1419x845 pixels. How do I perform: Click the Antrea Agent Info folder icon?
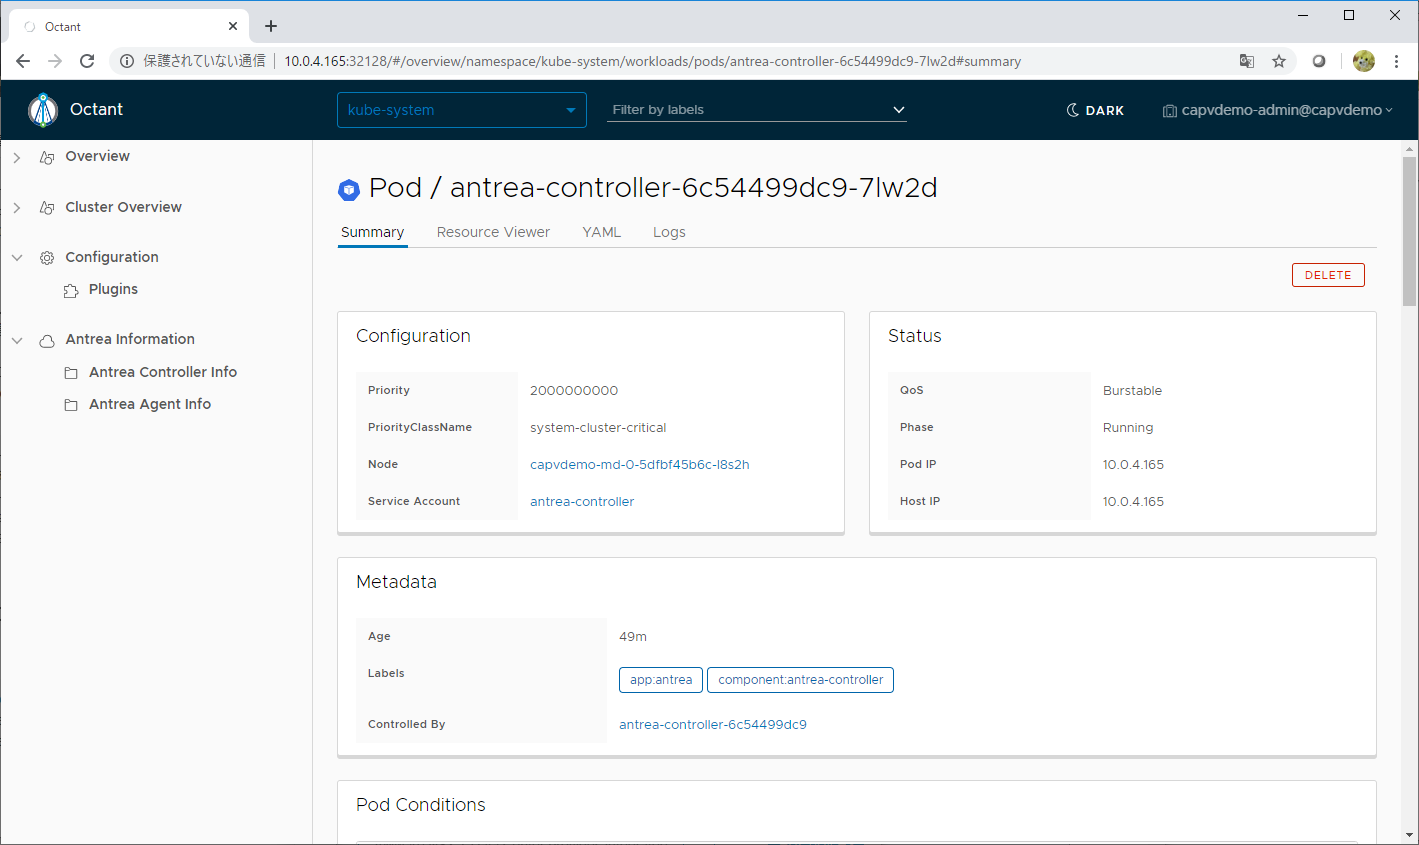click(x=71, y=405)
